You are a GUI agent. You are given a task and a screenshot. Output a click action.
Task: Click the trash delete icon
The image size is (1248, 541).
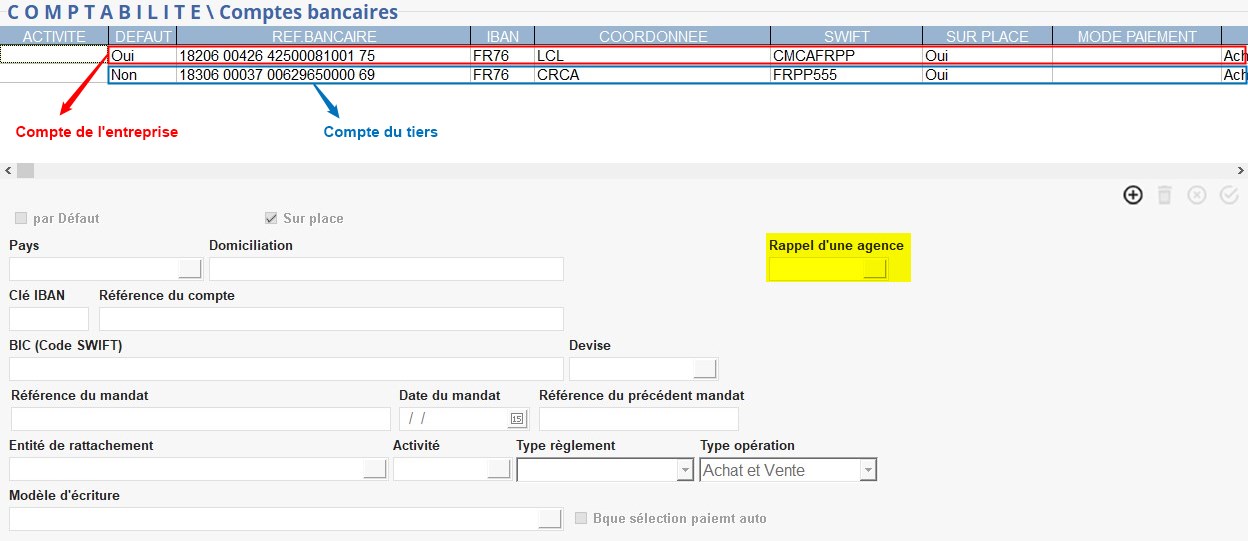click(x=1164, y=195)
